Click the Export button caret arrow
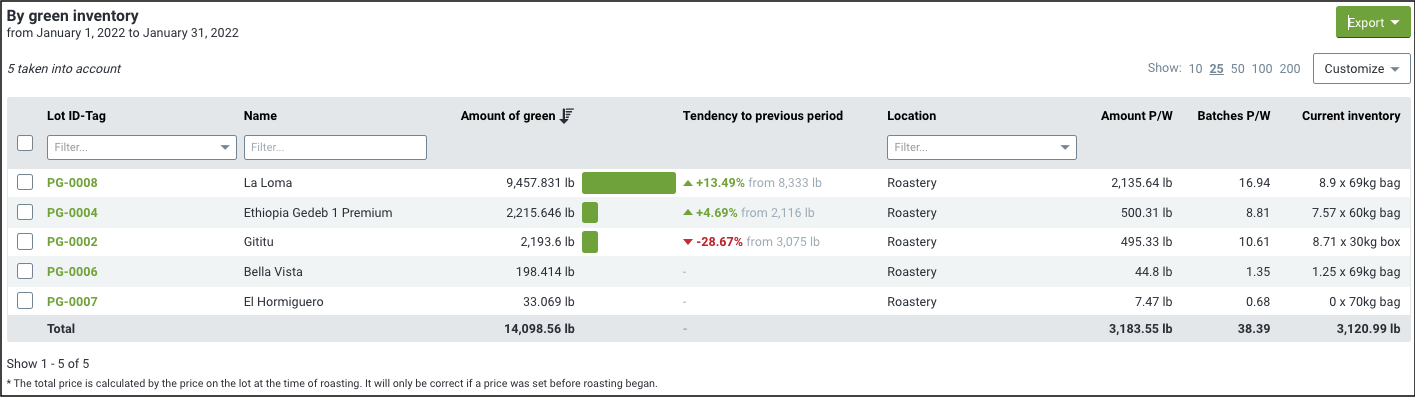 point(1394,23)
